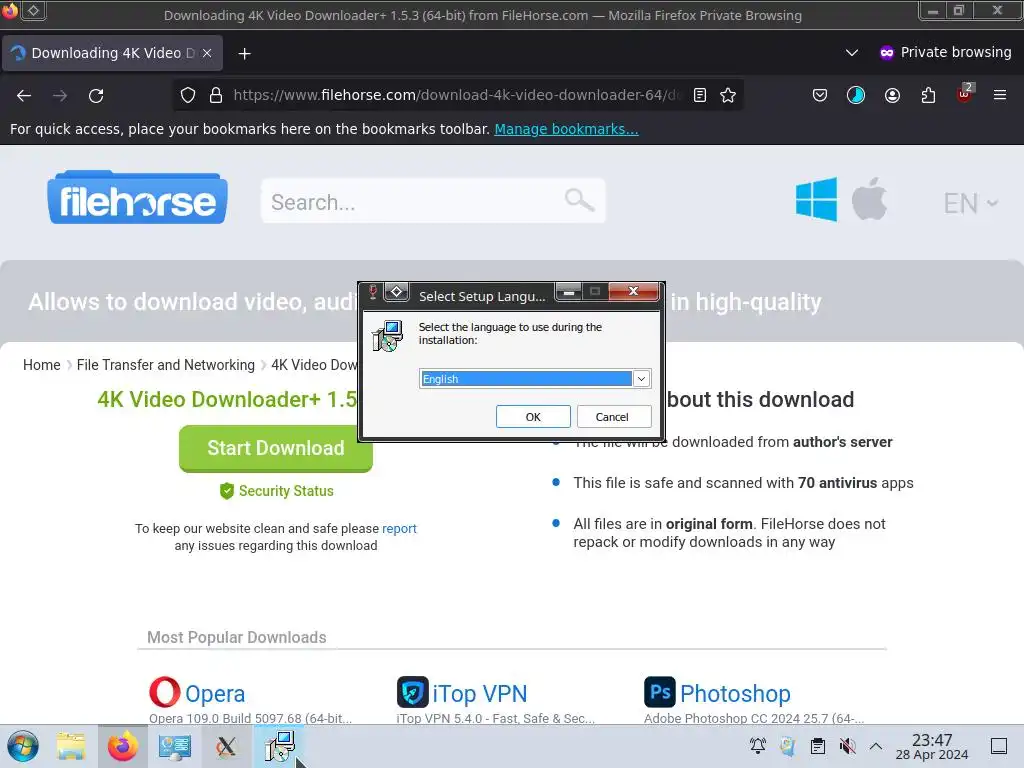Click the search magnifier icon

(579, 200)
